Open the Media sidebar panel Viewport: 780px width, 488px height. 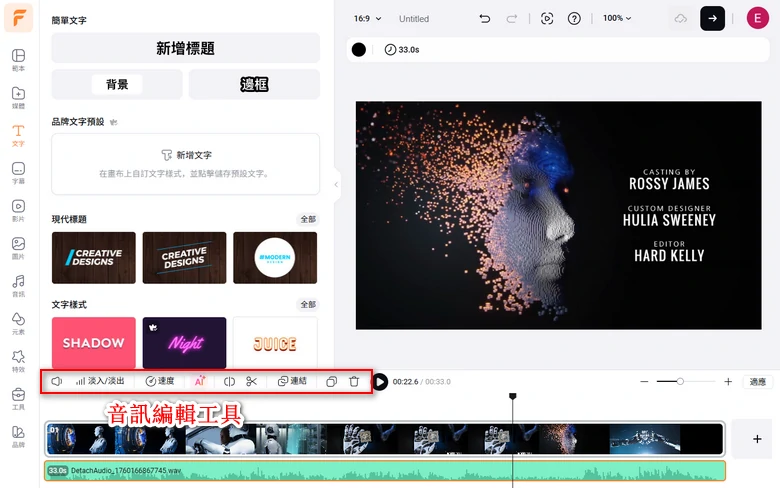point(18,98)
